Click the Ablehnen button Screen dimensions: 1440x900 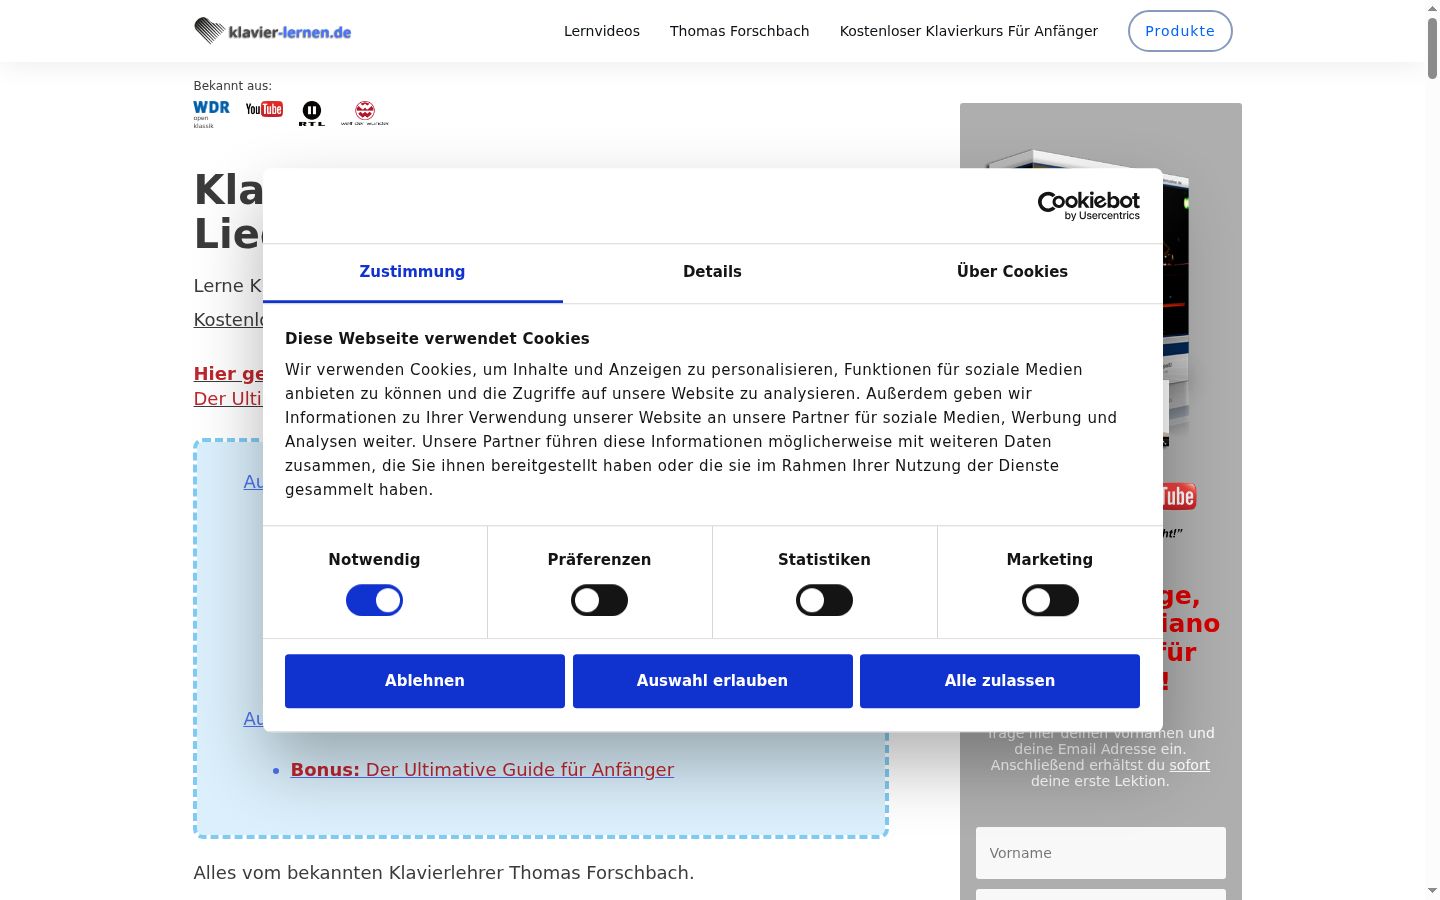[425, 681]
